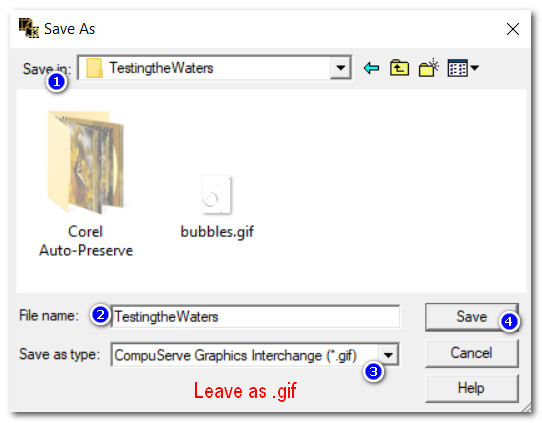Click the Save button
The image size is (542, 423).
[x=471, y=317]
